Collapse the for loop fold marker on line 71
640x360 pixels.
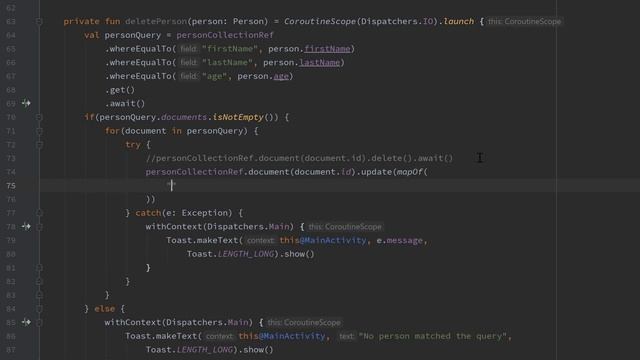coord(39,131)
